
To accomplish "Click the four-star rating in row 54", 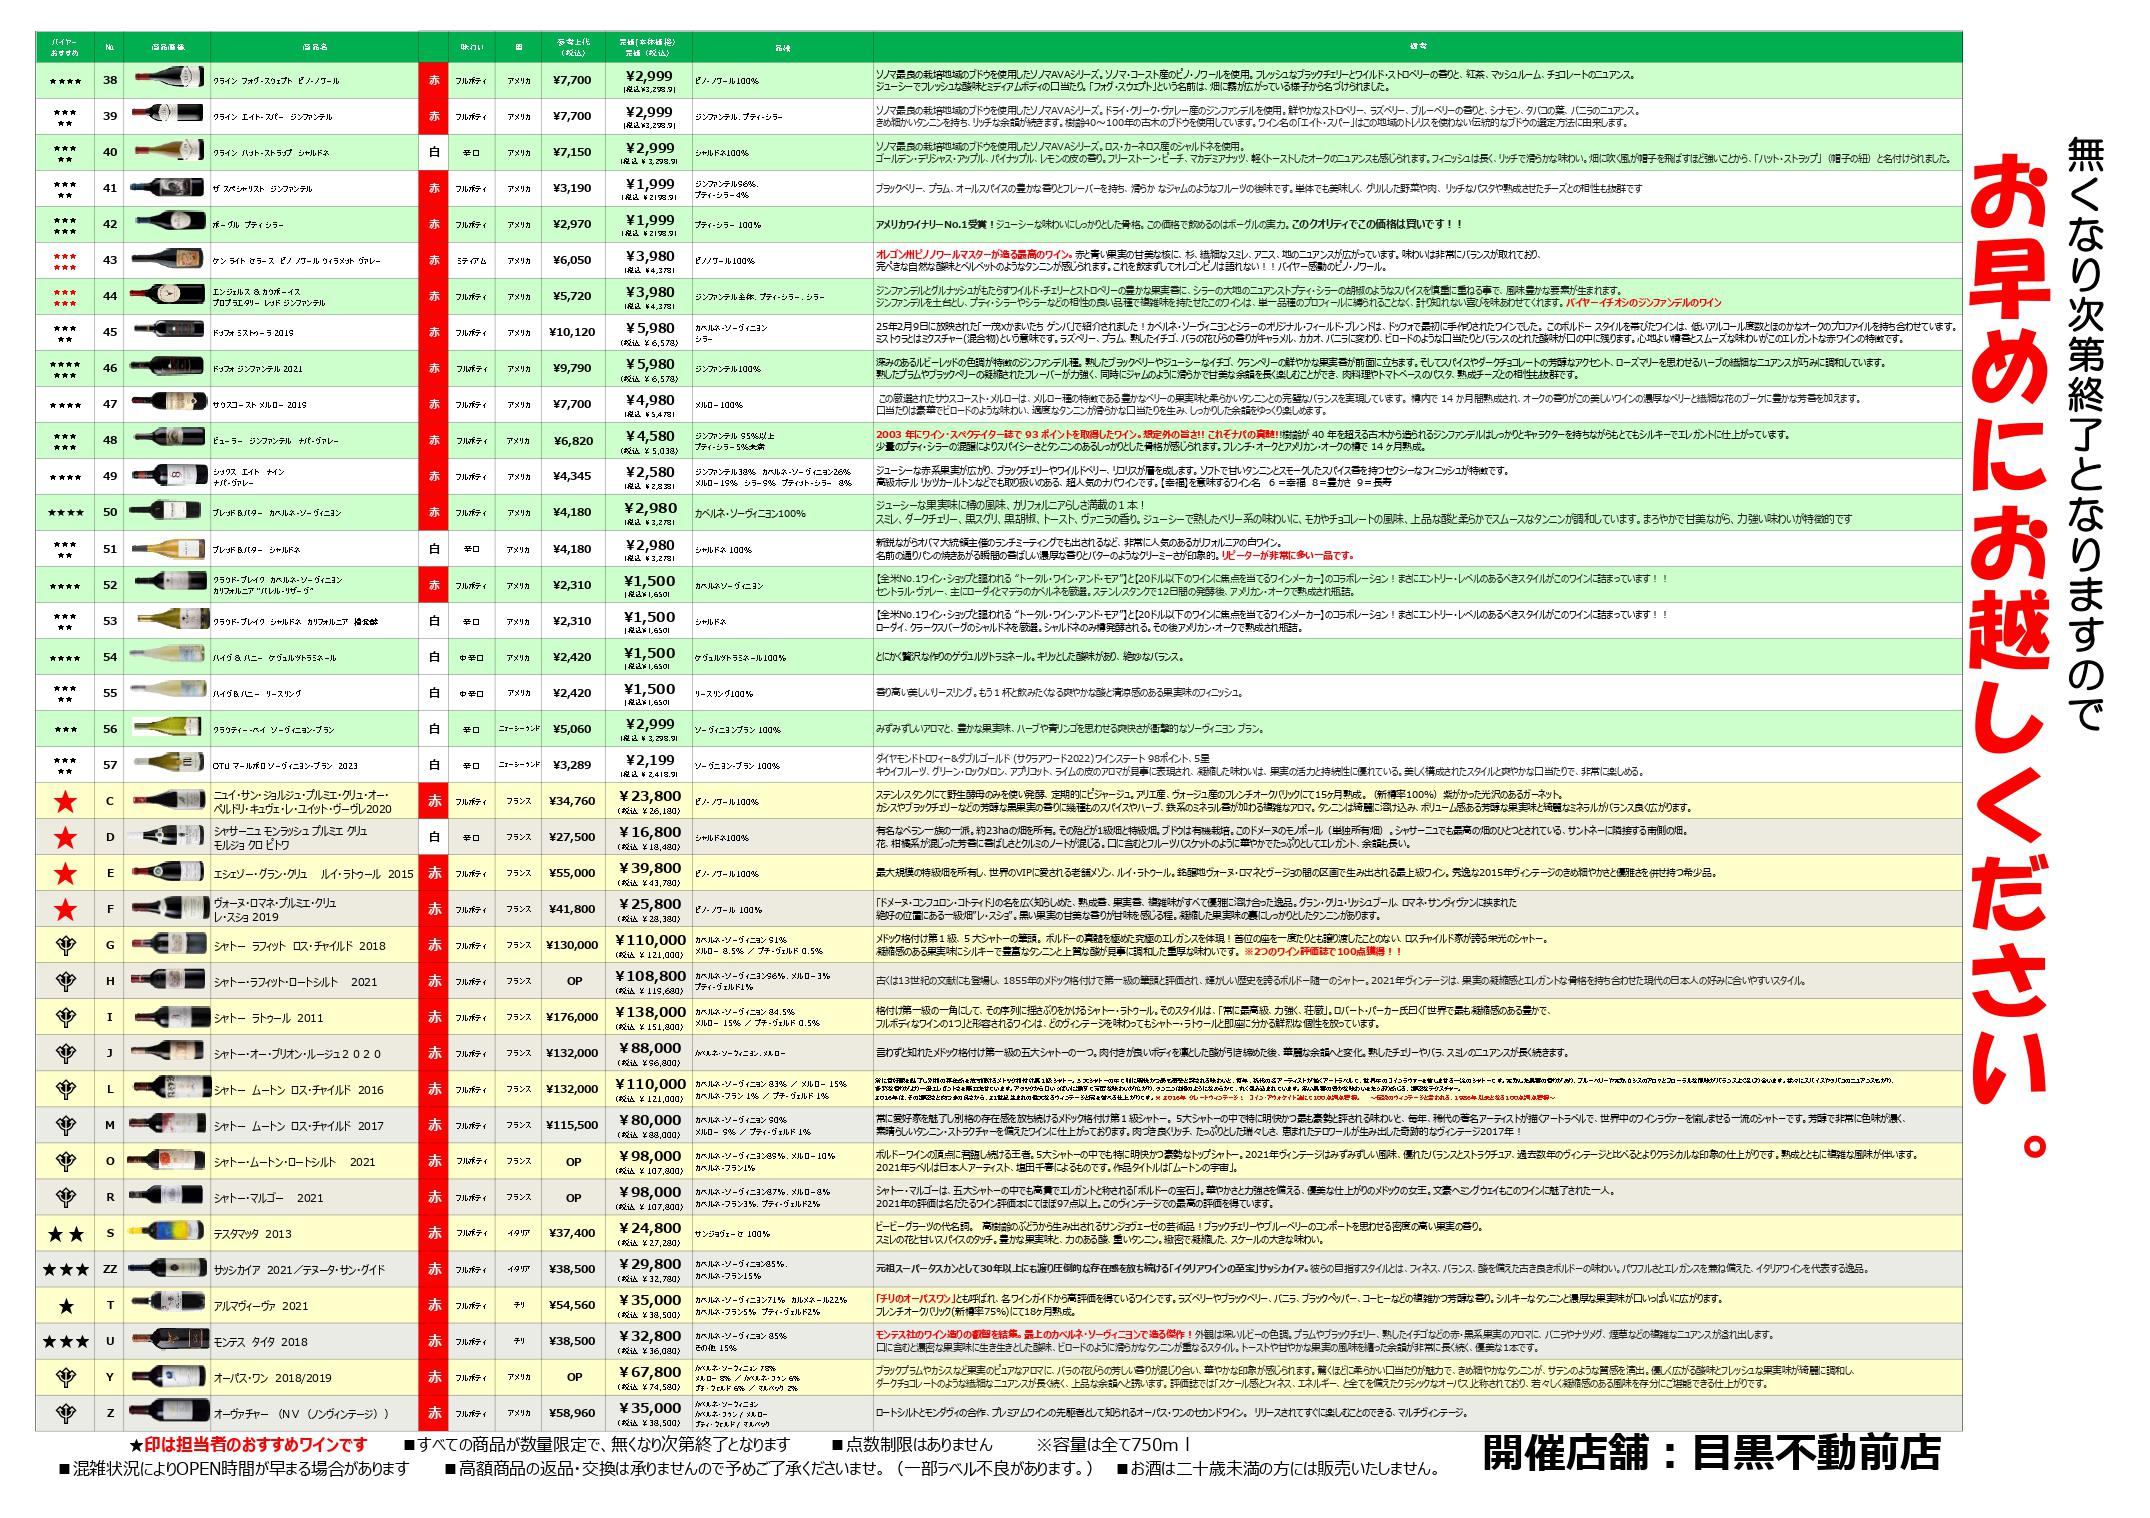I will (65, 658).
